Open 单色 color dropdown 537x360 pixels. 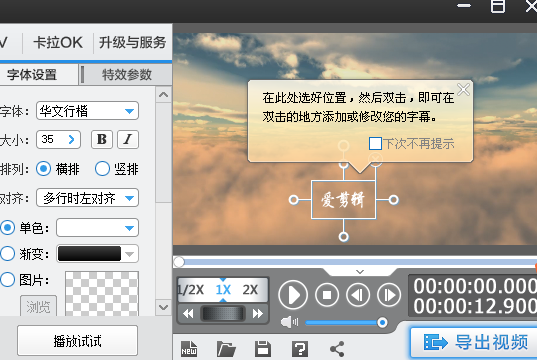point(97,228)
